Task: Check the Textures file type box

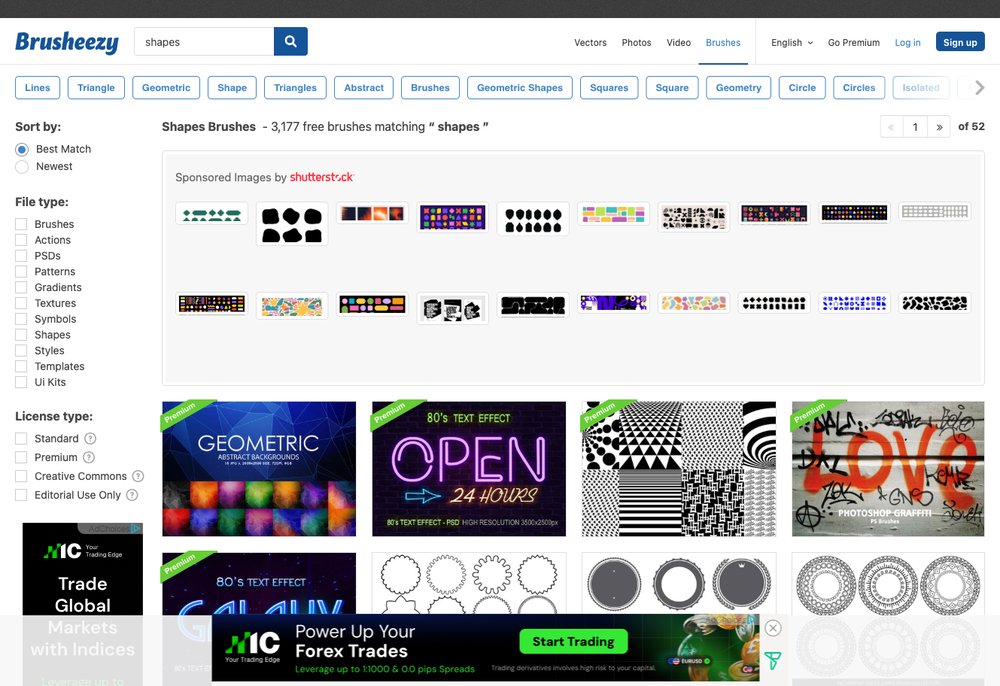Action: point(21,303)
